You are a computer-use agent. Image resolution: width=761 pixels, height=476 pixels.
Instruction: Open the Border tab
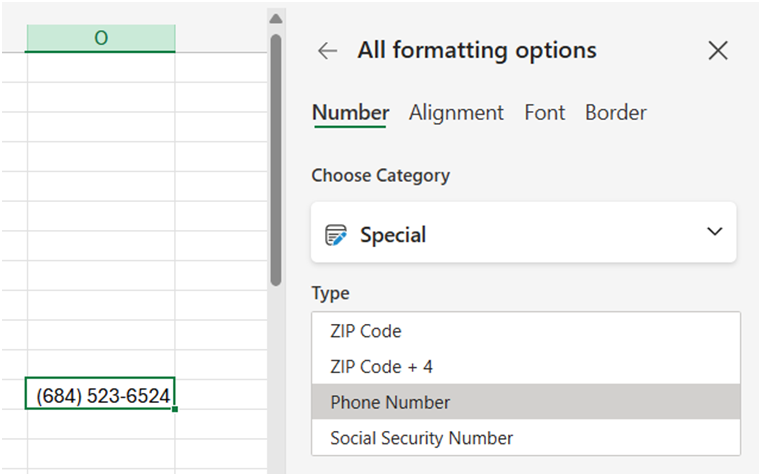coord(615,113)
